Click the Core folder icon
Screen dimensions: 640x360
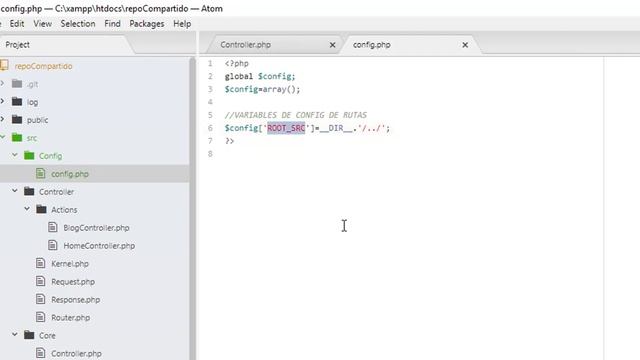[x=29, y=335]
